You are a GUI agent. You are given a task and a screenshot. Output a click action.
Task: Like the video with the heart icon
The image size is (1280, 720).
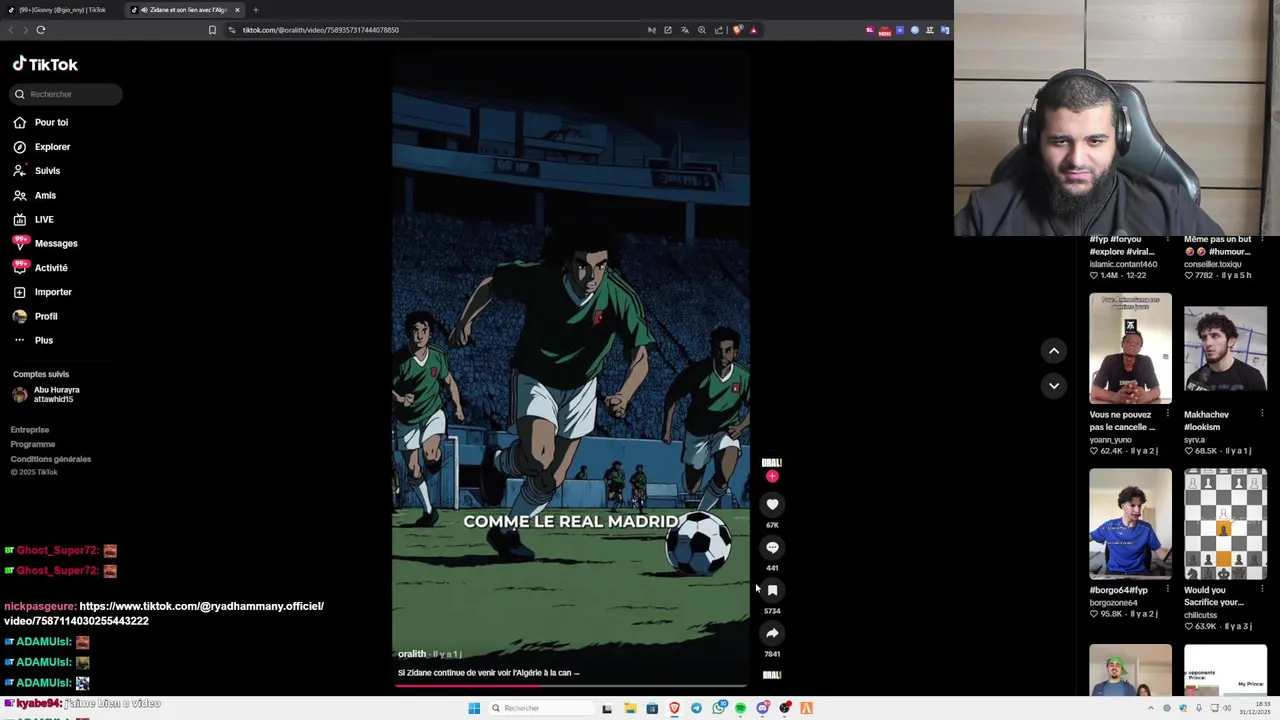tap(772, 505)
